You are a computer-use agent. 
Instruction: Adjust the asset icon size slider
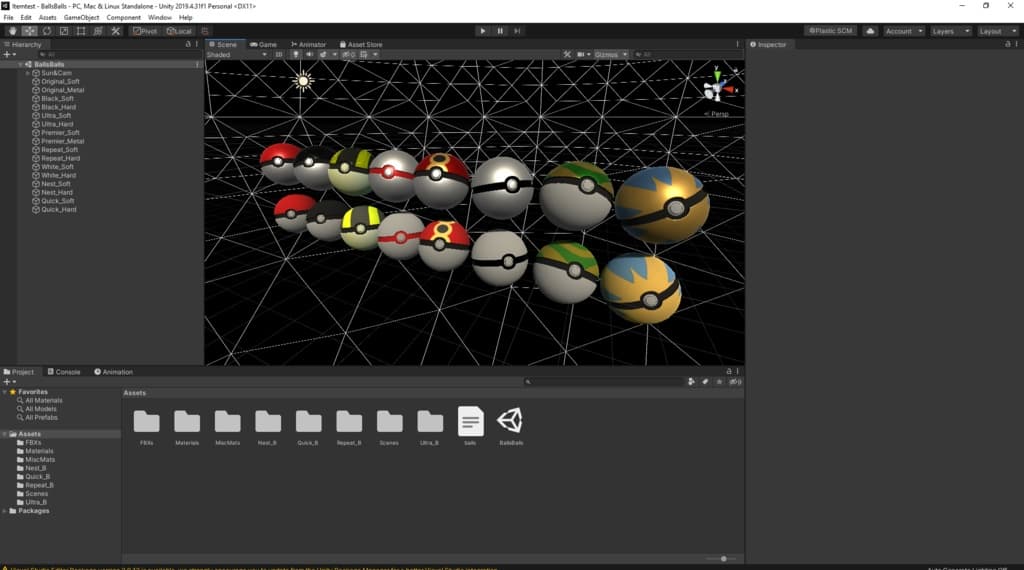click(722, 558)
